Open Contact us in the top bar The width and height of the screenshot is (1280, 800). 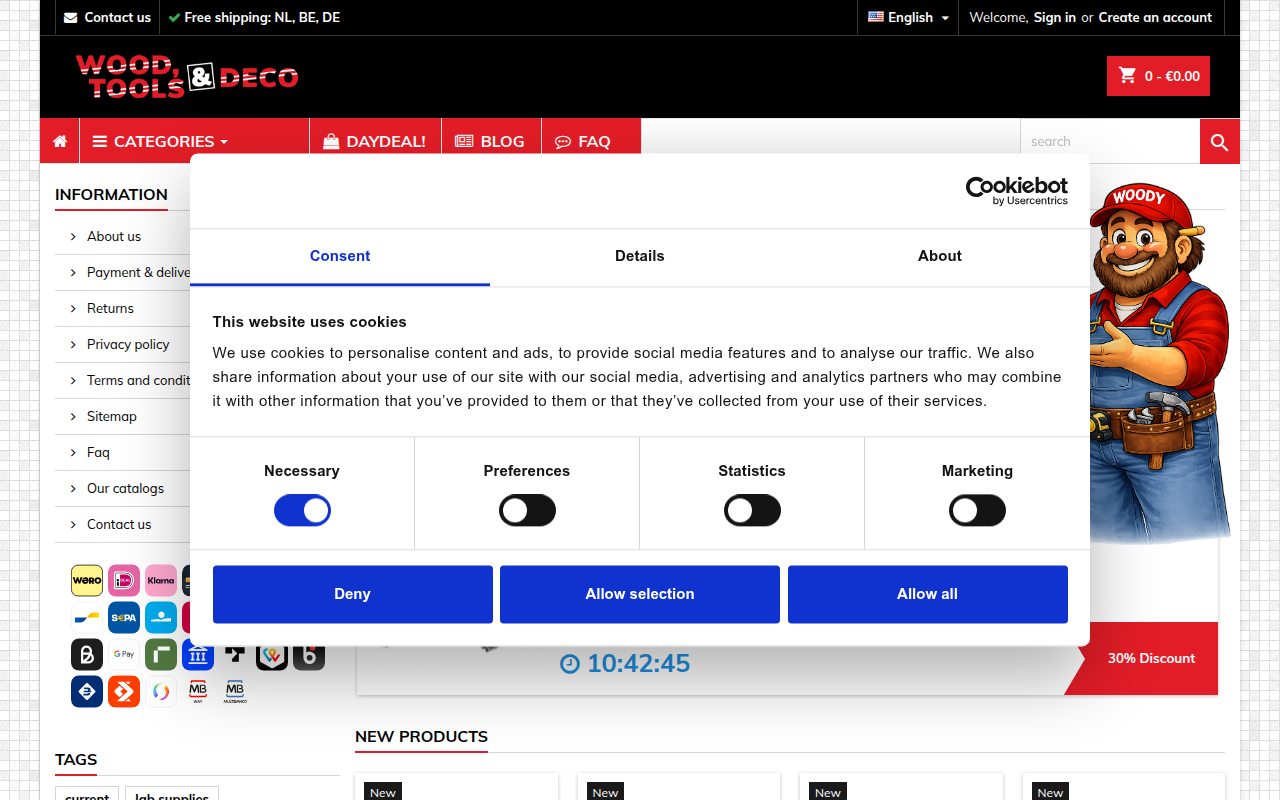point(107,17)
